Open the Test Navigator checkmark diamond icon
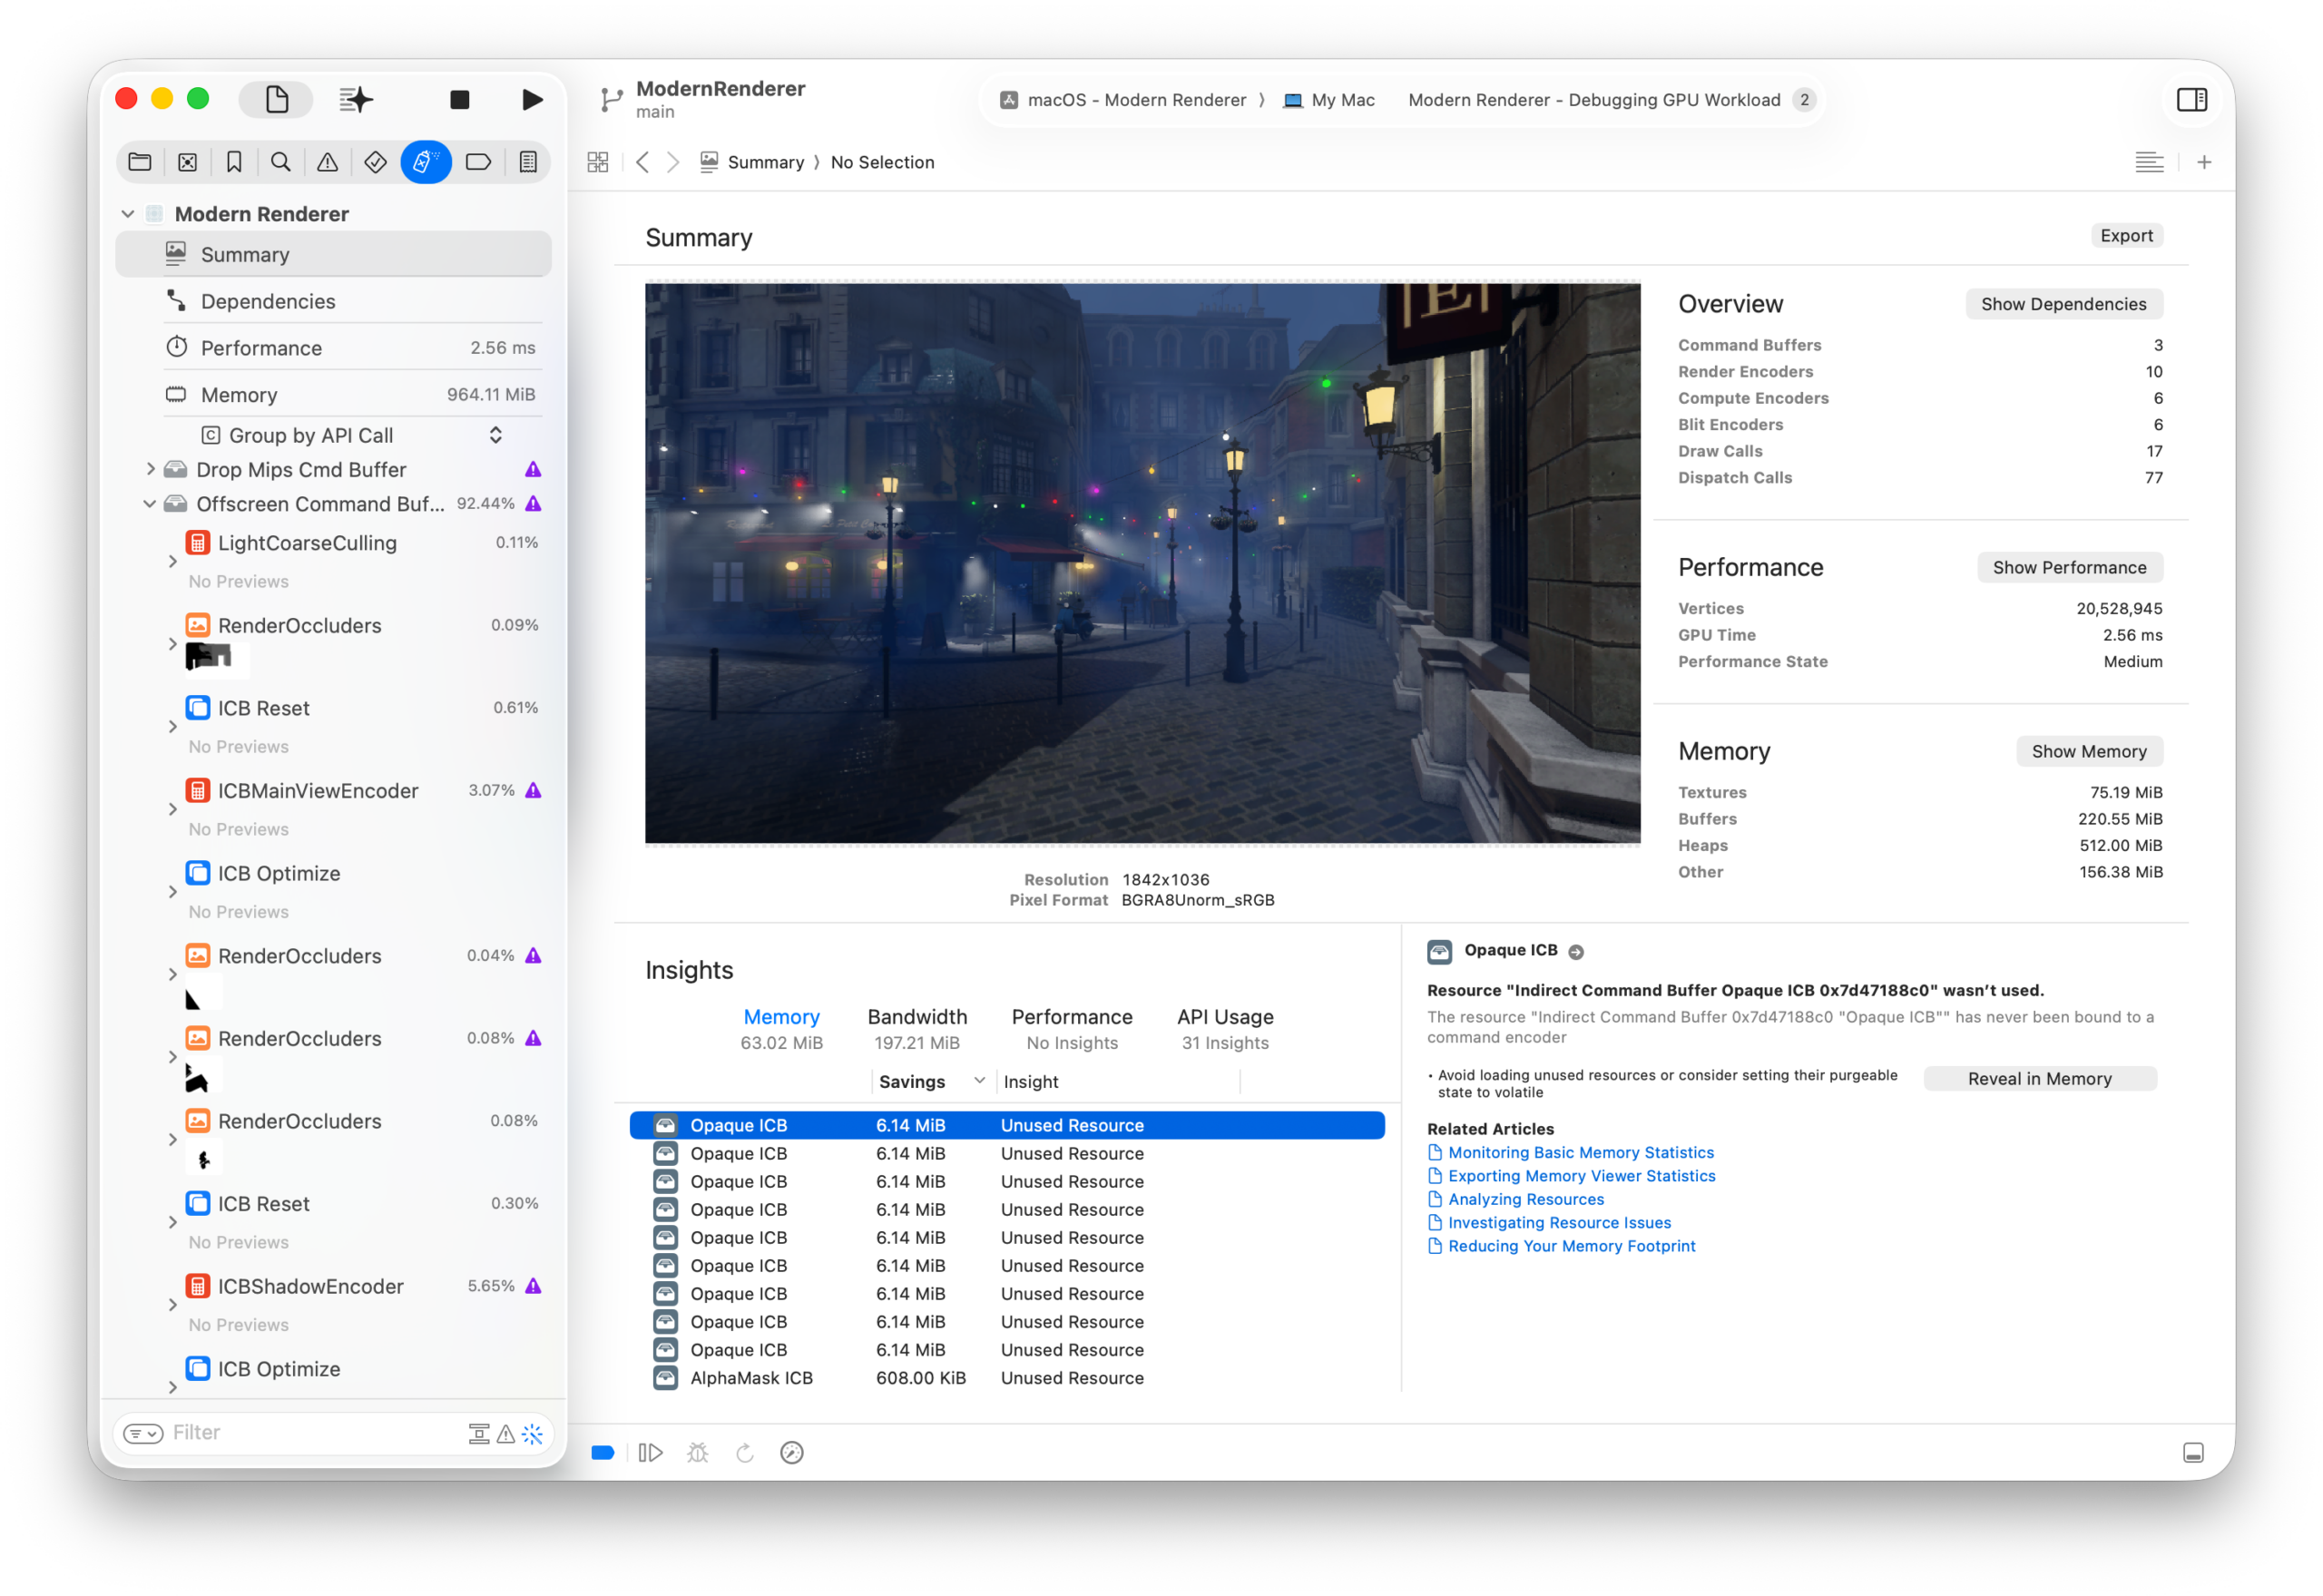The width and height of the screenshot is (2323, 1596). 375,161
